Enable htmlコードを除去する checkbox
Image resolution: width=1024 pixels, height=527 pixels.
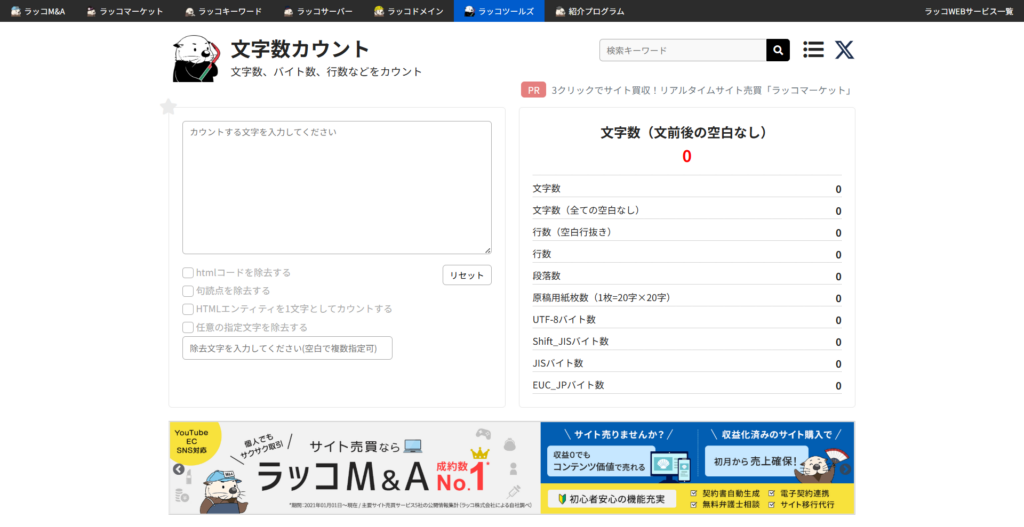click(187, 272)
